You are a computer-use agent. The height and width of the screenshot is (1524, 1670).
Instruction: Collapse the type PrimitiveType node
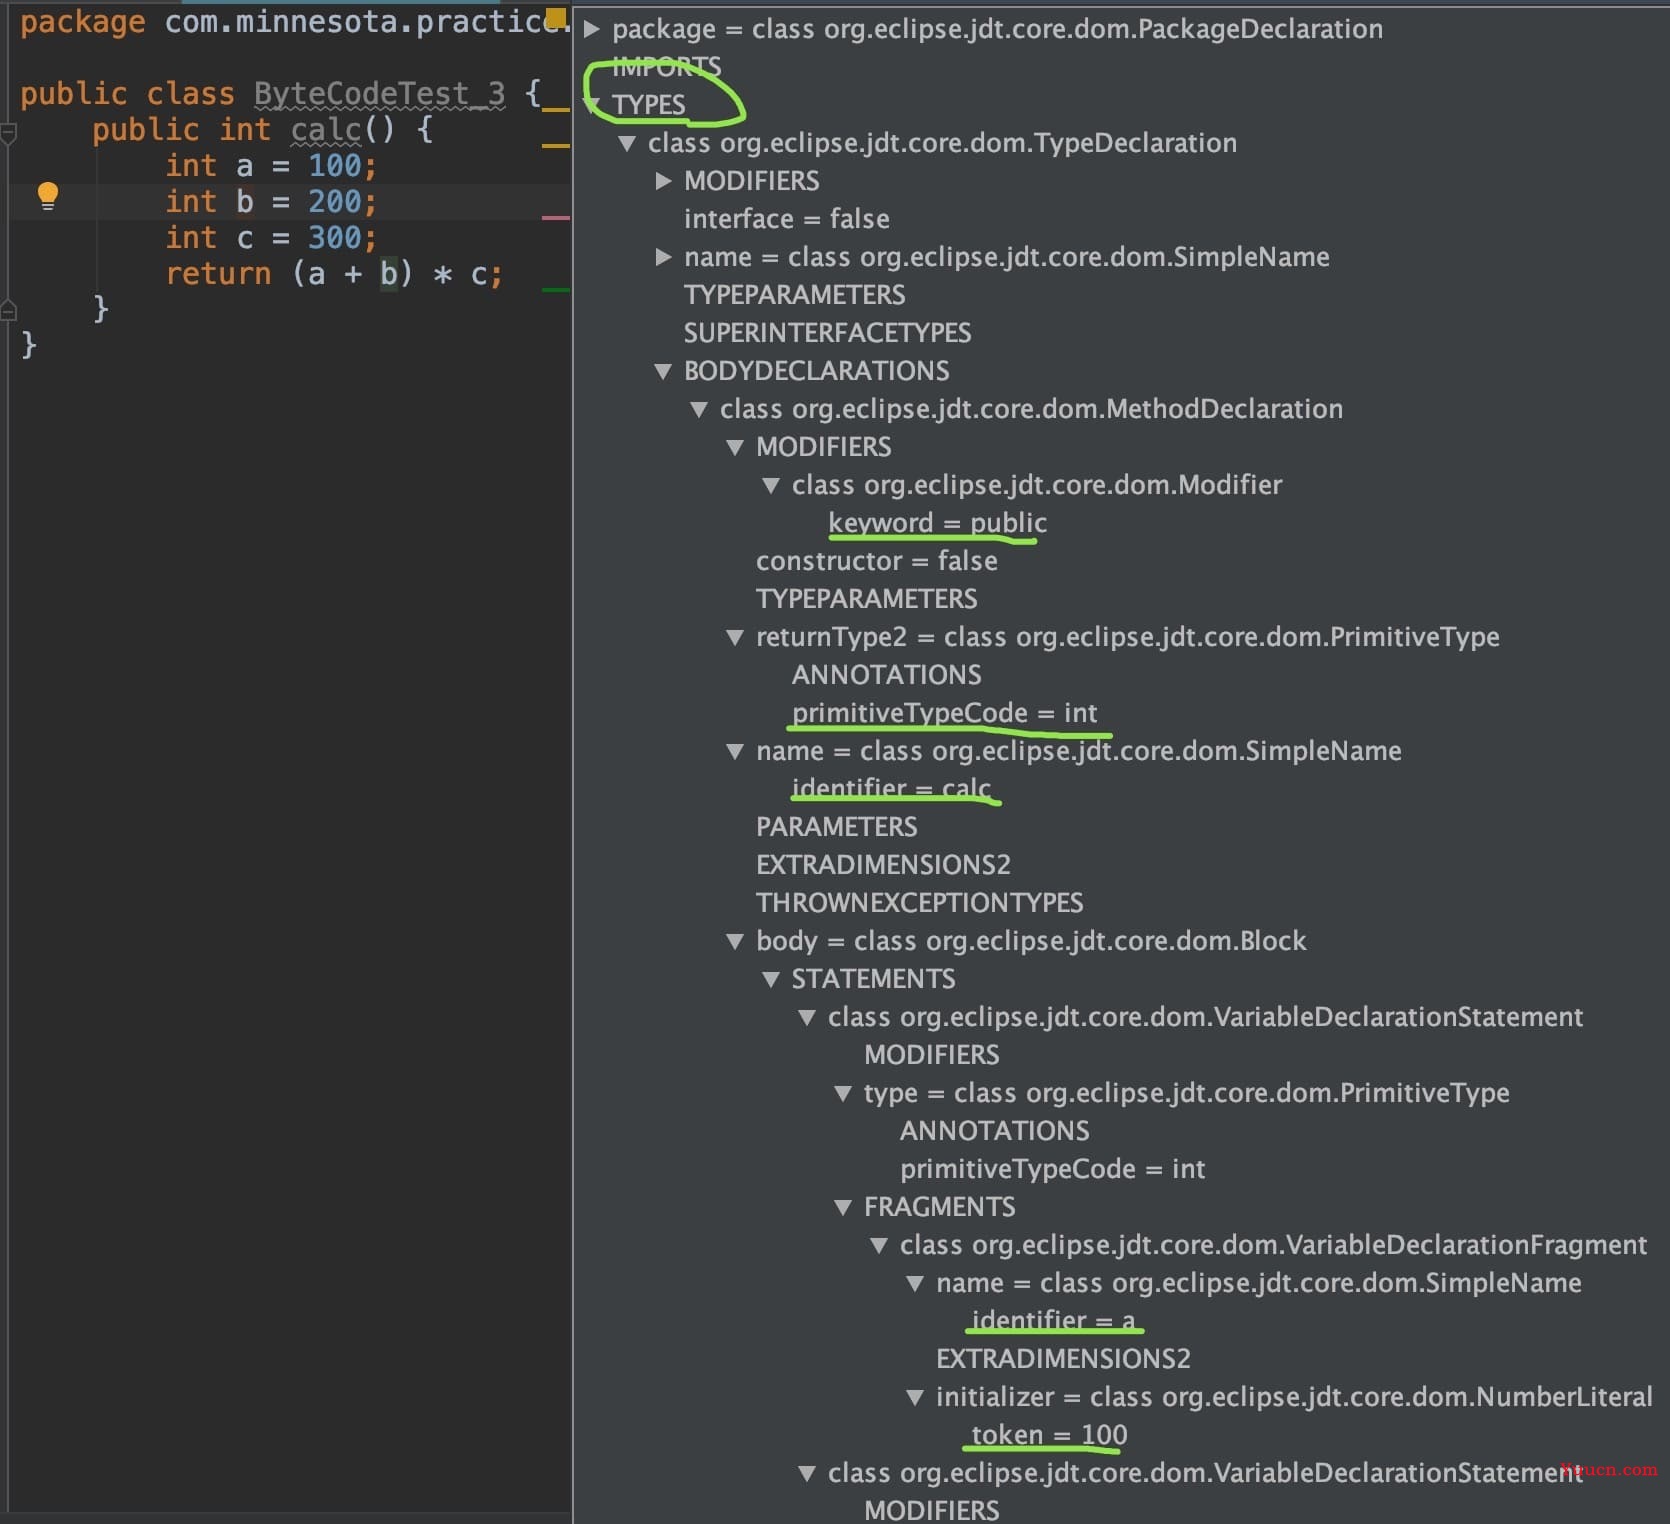click(x=843, y=1093)
